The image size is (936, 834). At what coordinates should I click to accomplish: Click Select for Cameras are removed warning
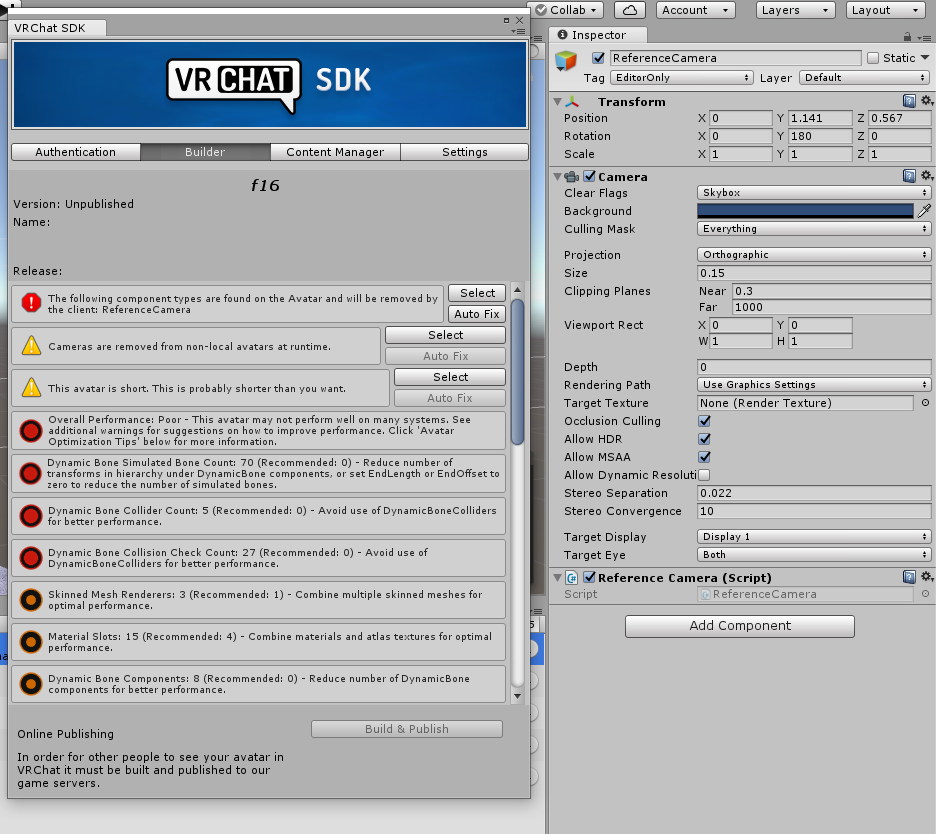(445, 335)
